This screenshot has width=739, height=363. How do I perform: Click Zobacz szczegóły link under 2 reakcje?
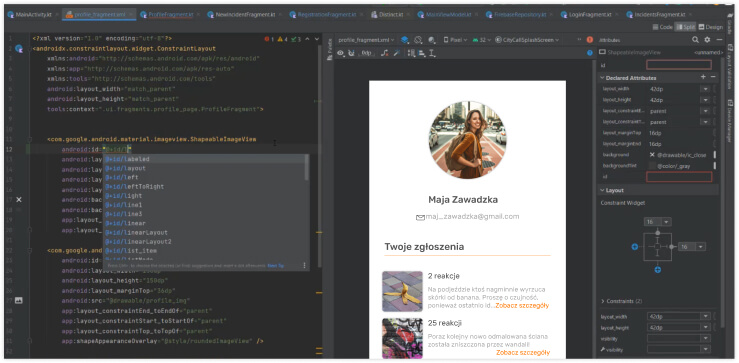click(522, 305)
